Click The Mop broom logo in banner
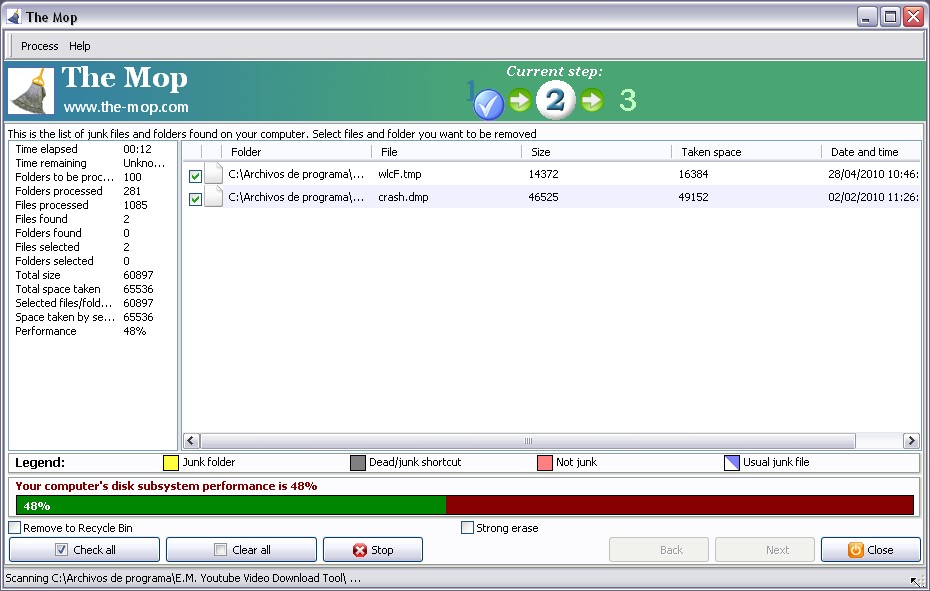 (x=31, y=91)
